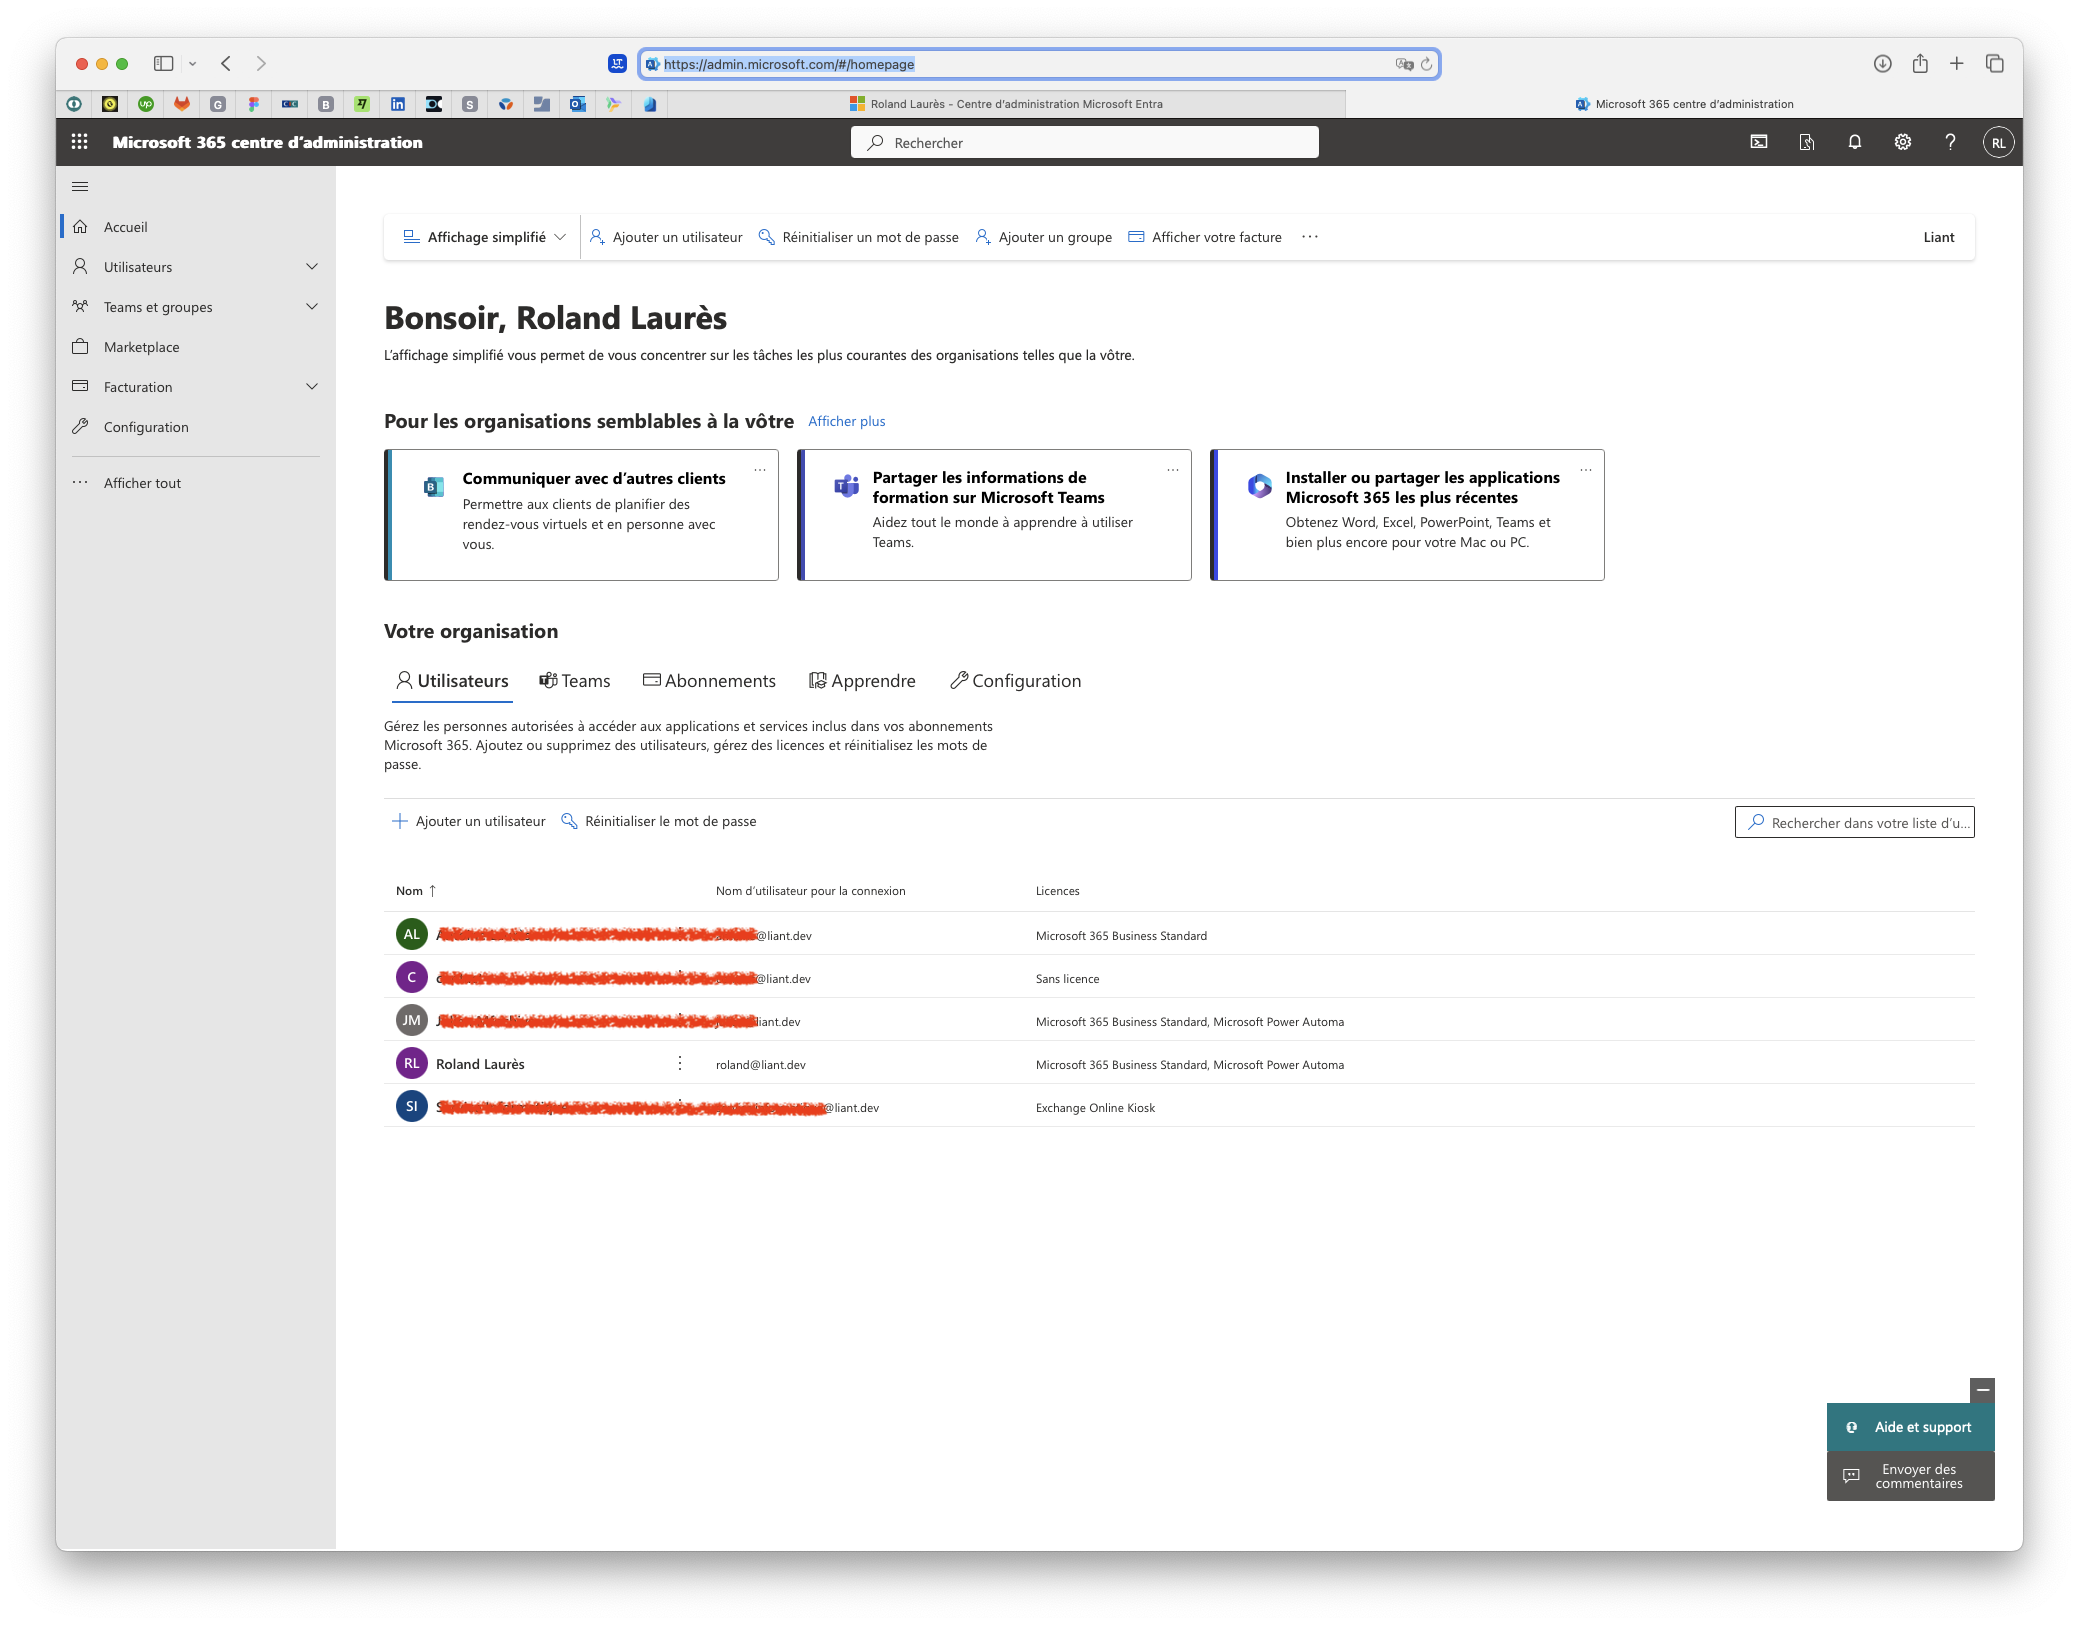Open LinkedIn favorite in bookmarks bar
The height and width of the screenshot is (1625, 2079).
(398, 104)
